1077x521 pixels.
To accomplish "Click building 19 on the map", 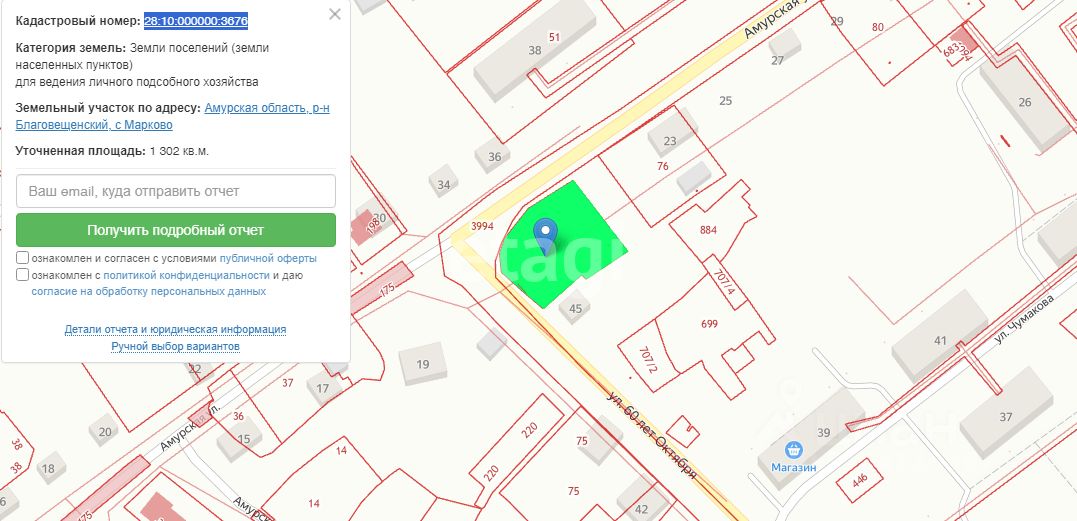I will [423, 364].
